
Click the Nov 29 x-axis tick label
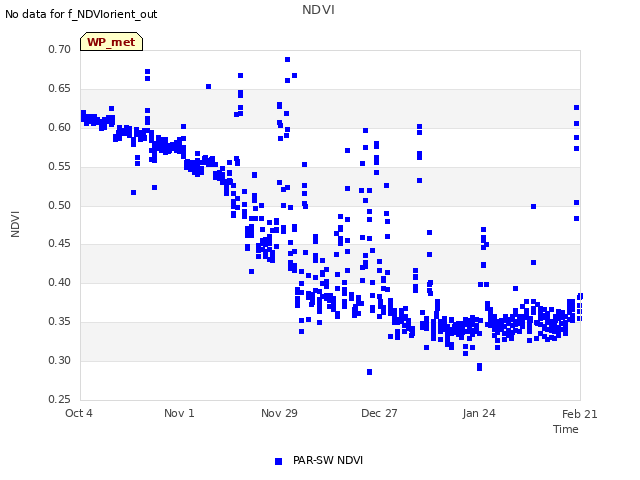(x=279, y=413)
